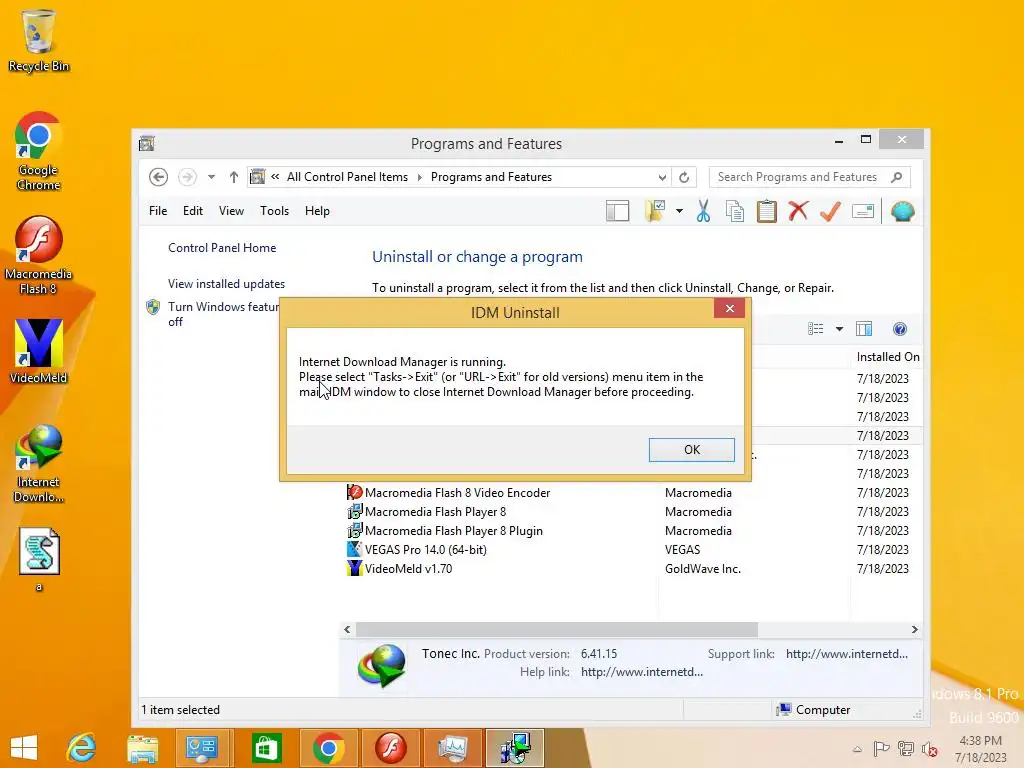Screen dimensions: 1024x768
Task: Open the Windows Start button
Action: (24, 748)
